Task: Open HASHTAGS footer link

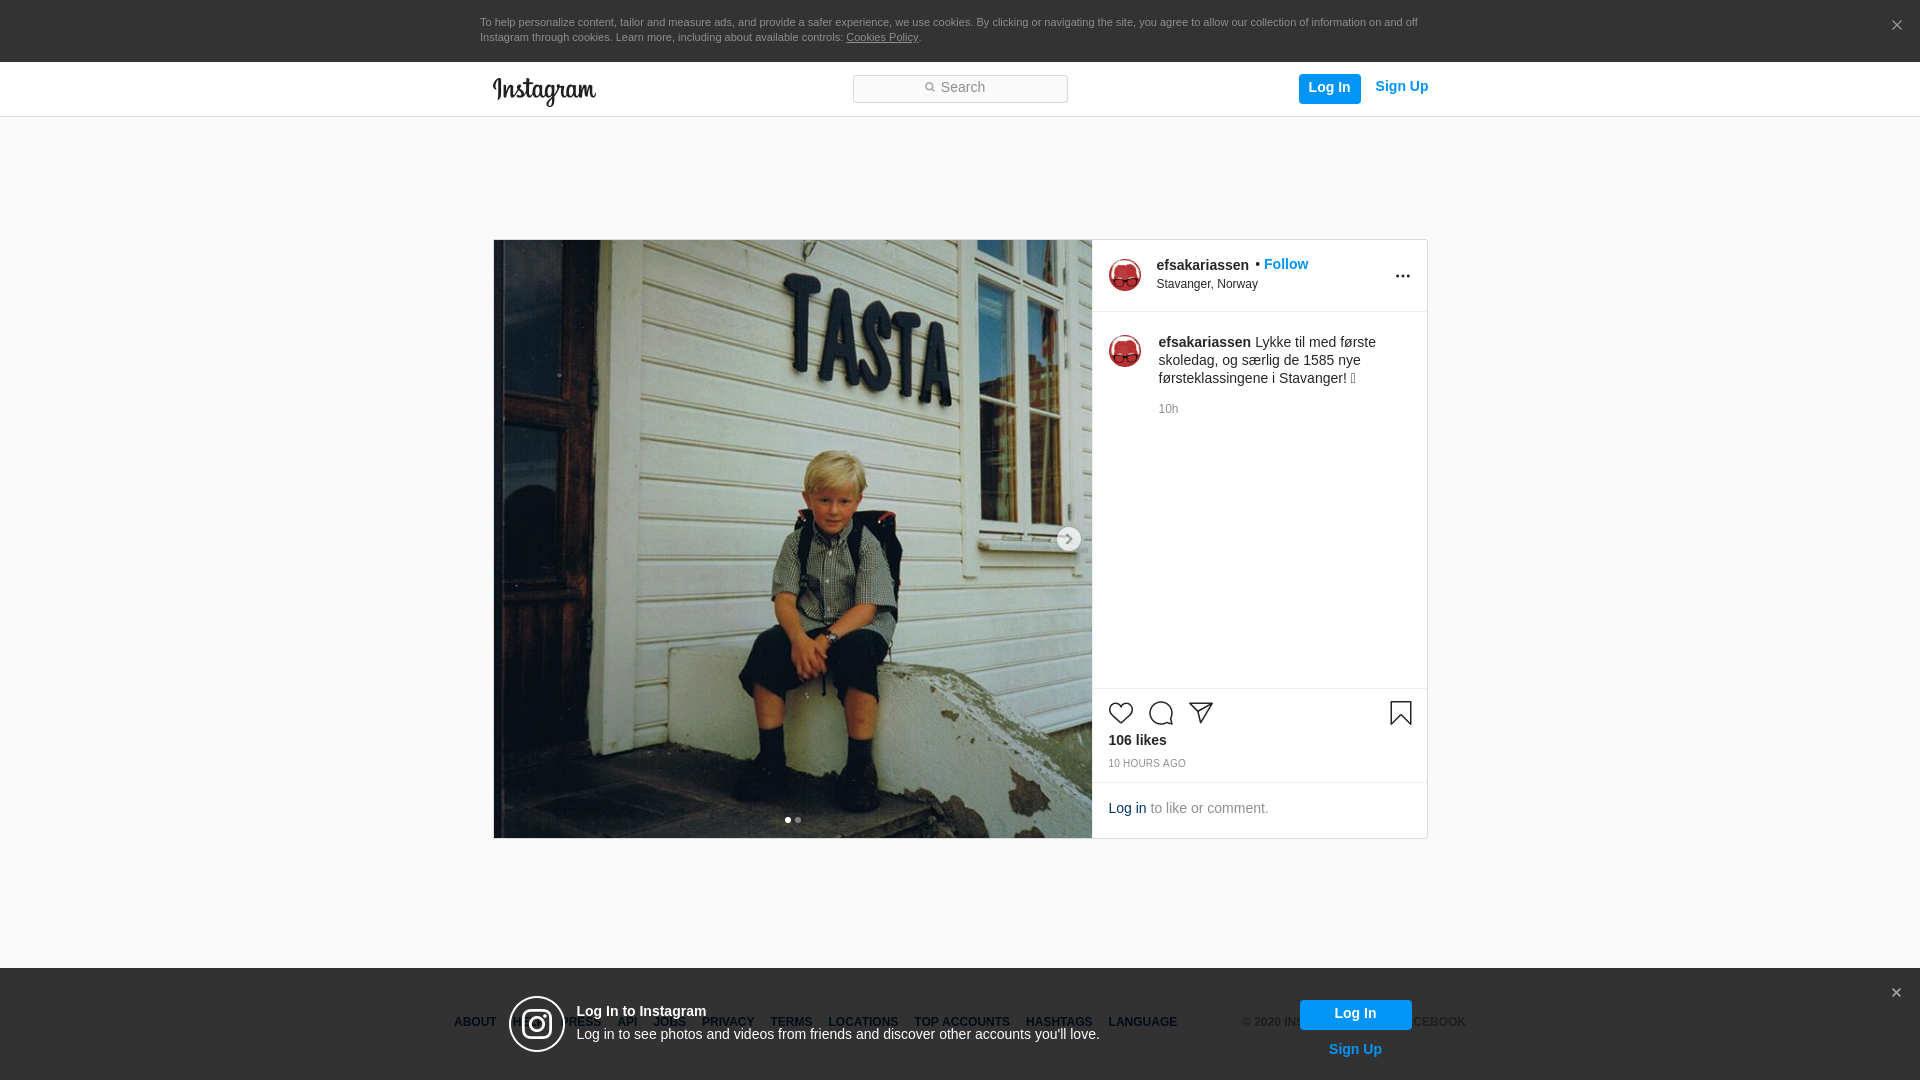Action: (x=1058, y=1022)
